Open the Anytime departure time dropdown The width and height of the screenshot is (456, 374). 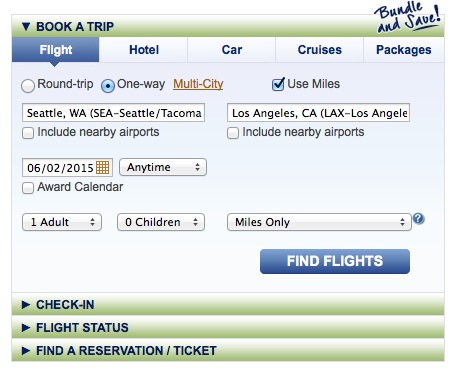(163, 167)
